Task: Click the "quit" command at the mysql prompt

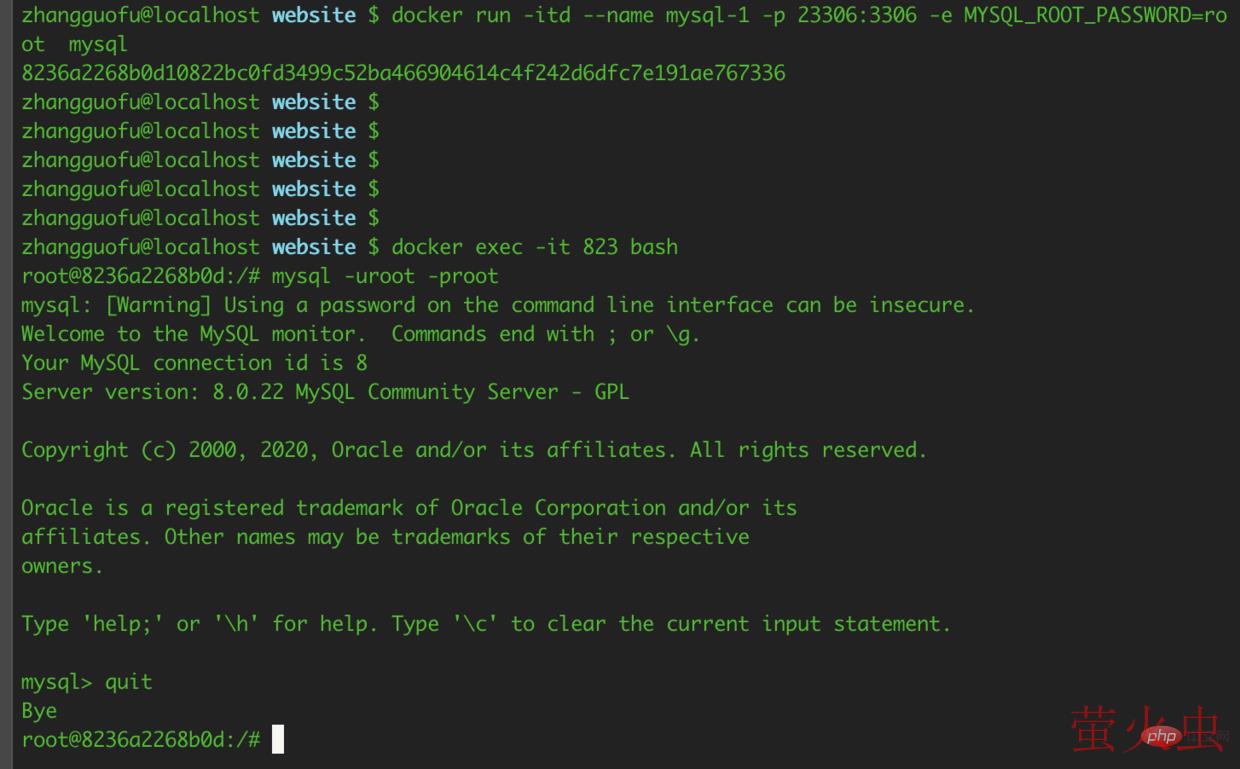Action: tap(128, 682)
